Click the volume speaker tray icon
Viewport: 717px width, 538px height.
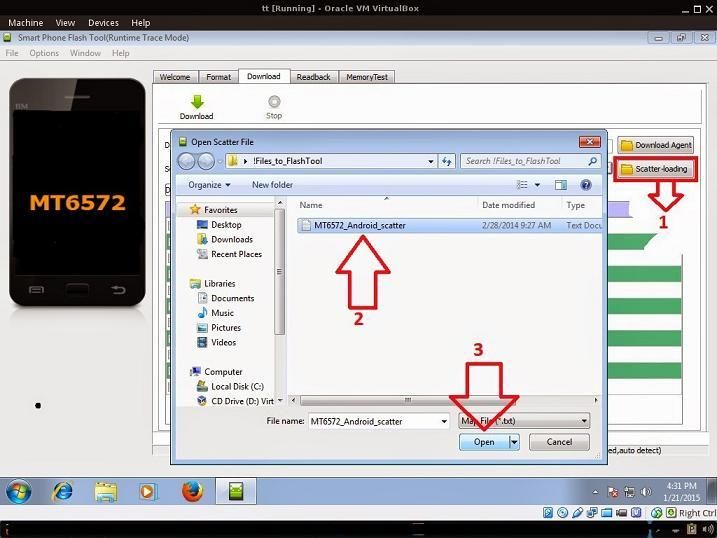(x=646, y=492)
